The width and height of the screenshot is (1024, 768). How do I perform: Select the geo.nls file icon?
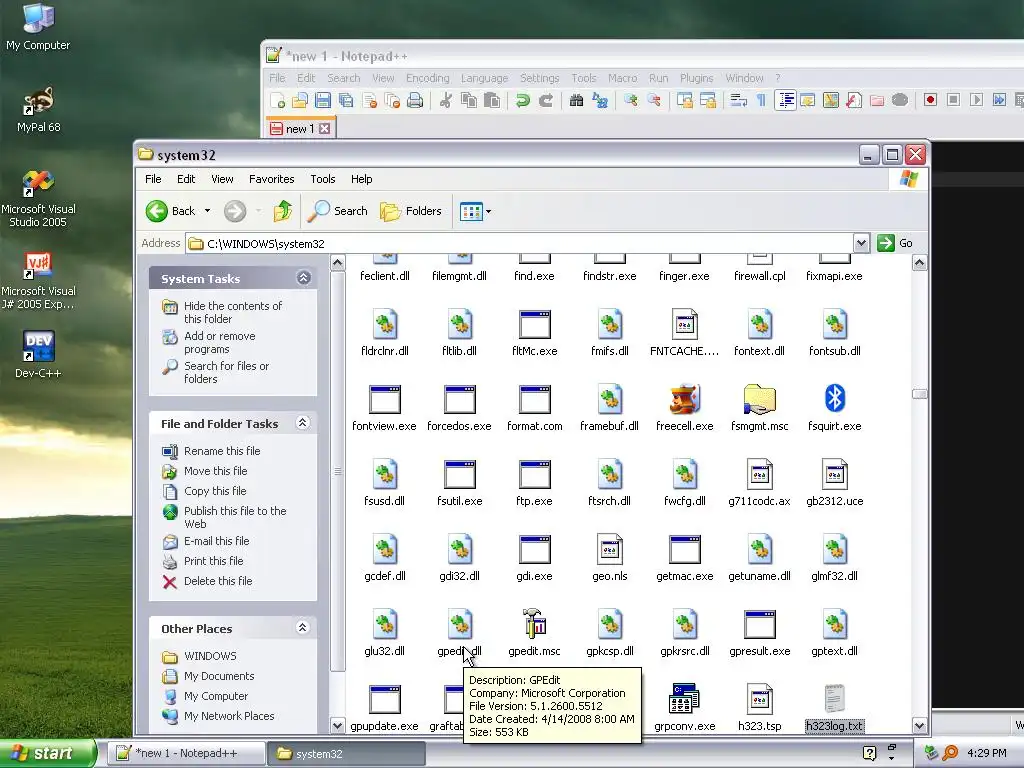click(609, 549)
